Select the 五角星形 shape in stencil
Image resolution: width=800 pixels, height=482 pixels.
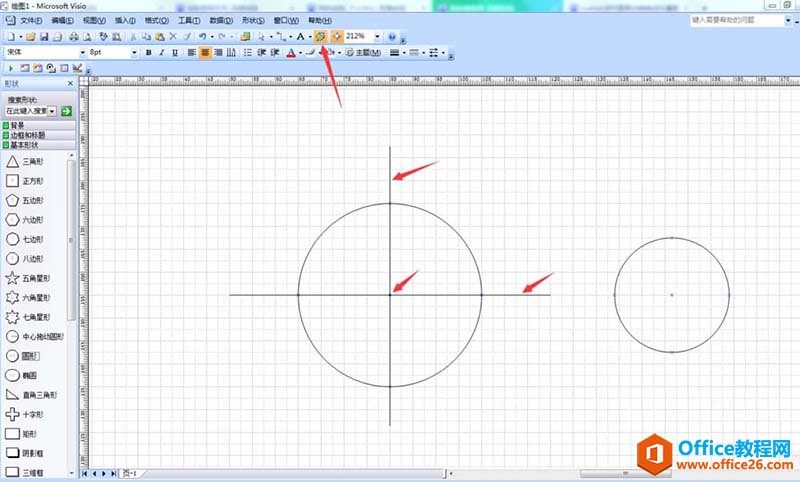28,278
